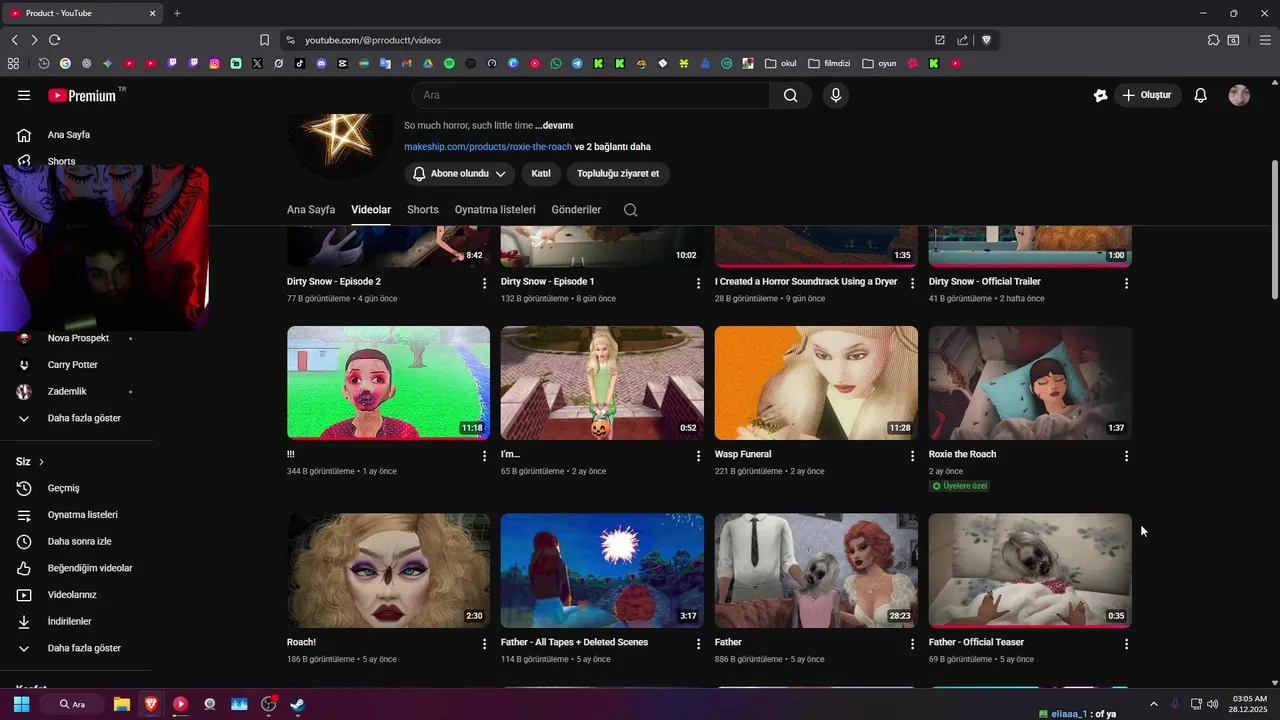Start voice search with microphone

pyautogui.click(x=836, y=95)
